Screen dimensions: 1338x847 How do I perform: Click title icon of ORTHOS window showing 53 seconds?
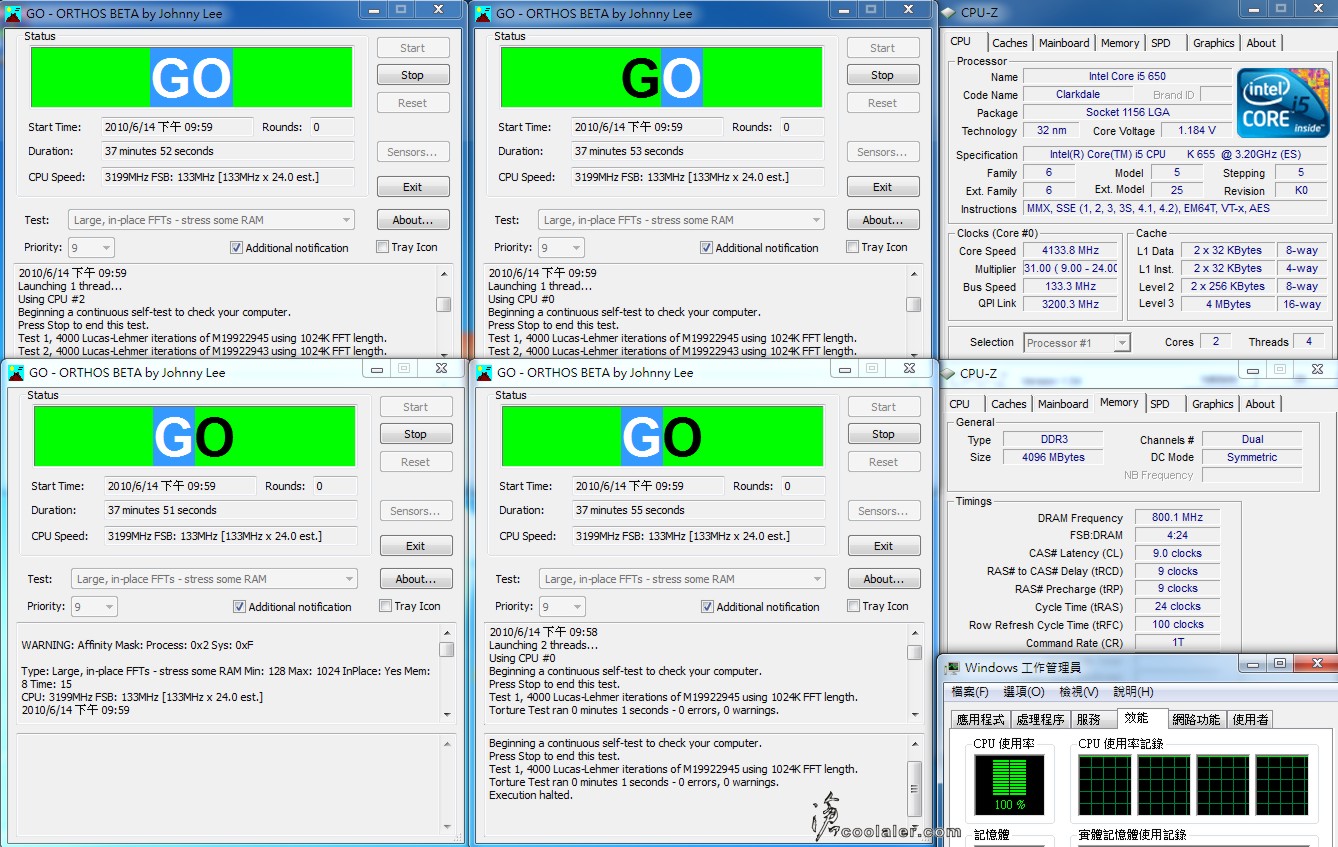483,13
